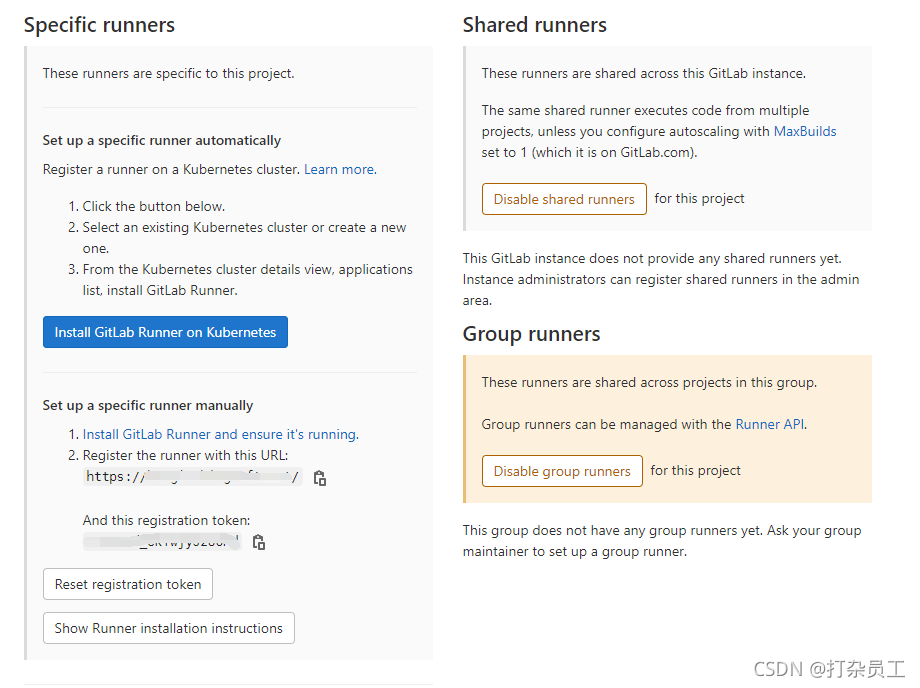Open Install GitLab Runner and ensure it's running

[x=221, y=434]
